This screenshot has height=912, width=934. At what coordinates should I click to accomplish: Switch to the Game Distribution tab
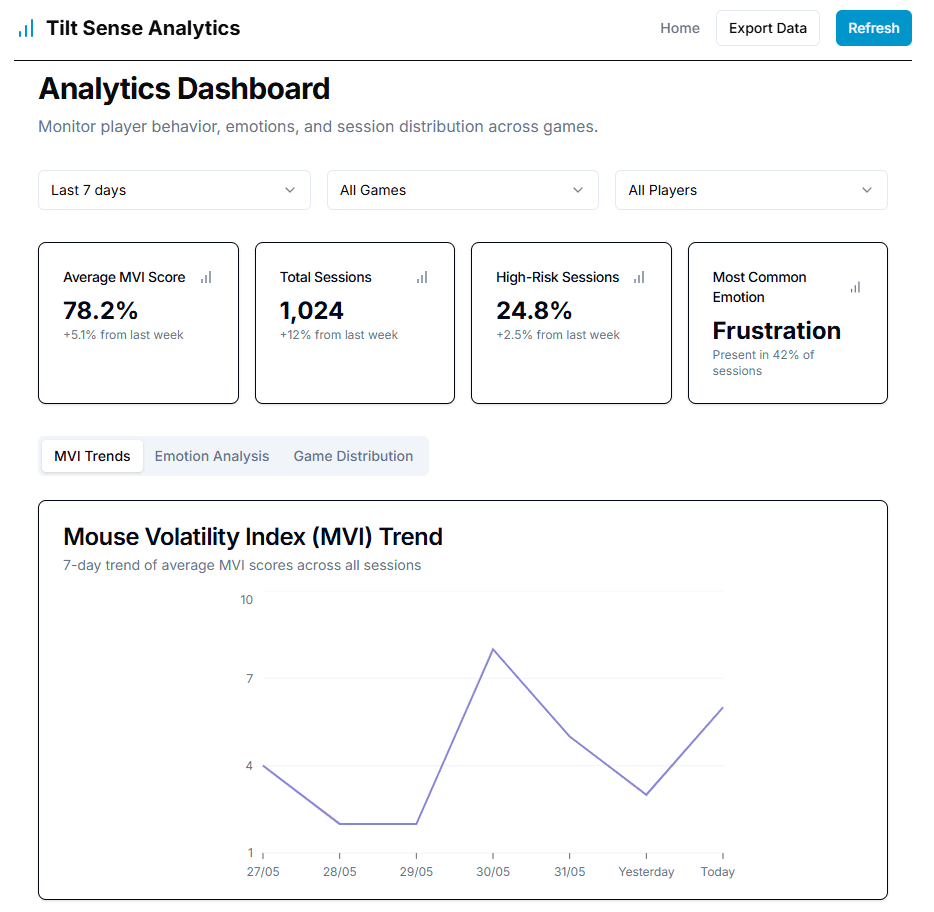point(353,456)
